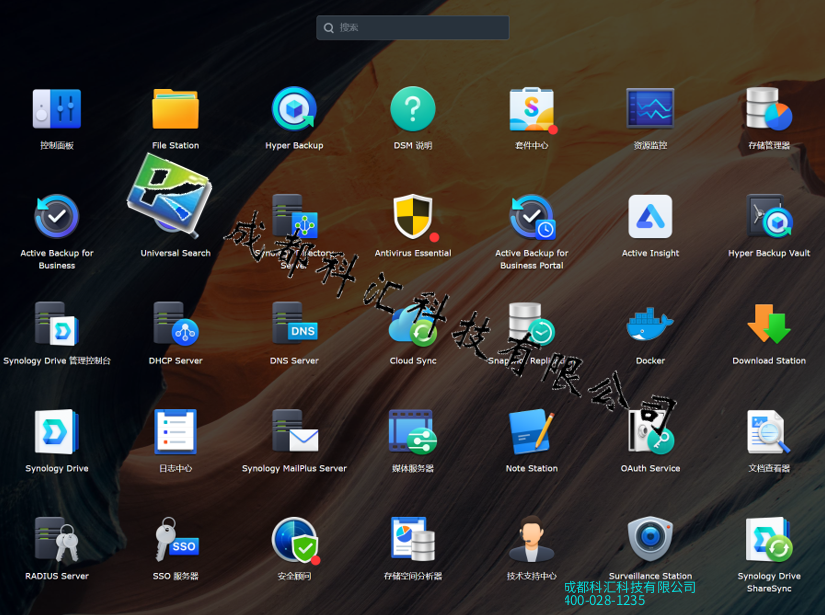This screenshot has width=825, height=615.
Task: Open Snapshot Replication
Action: click(532, 324)
